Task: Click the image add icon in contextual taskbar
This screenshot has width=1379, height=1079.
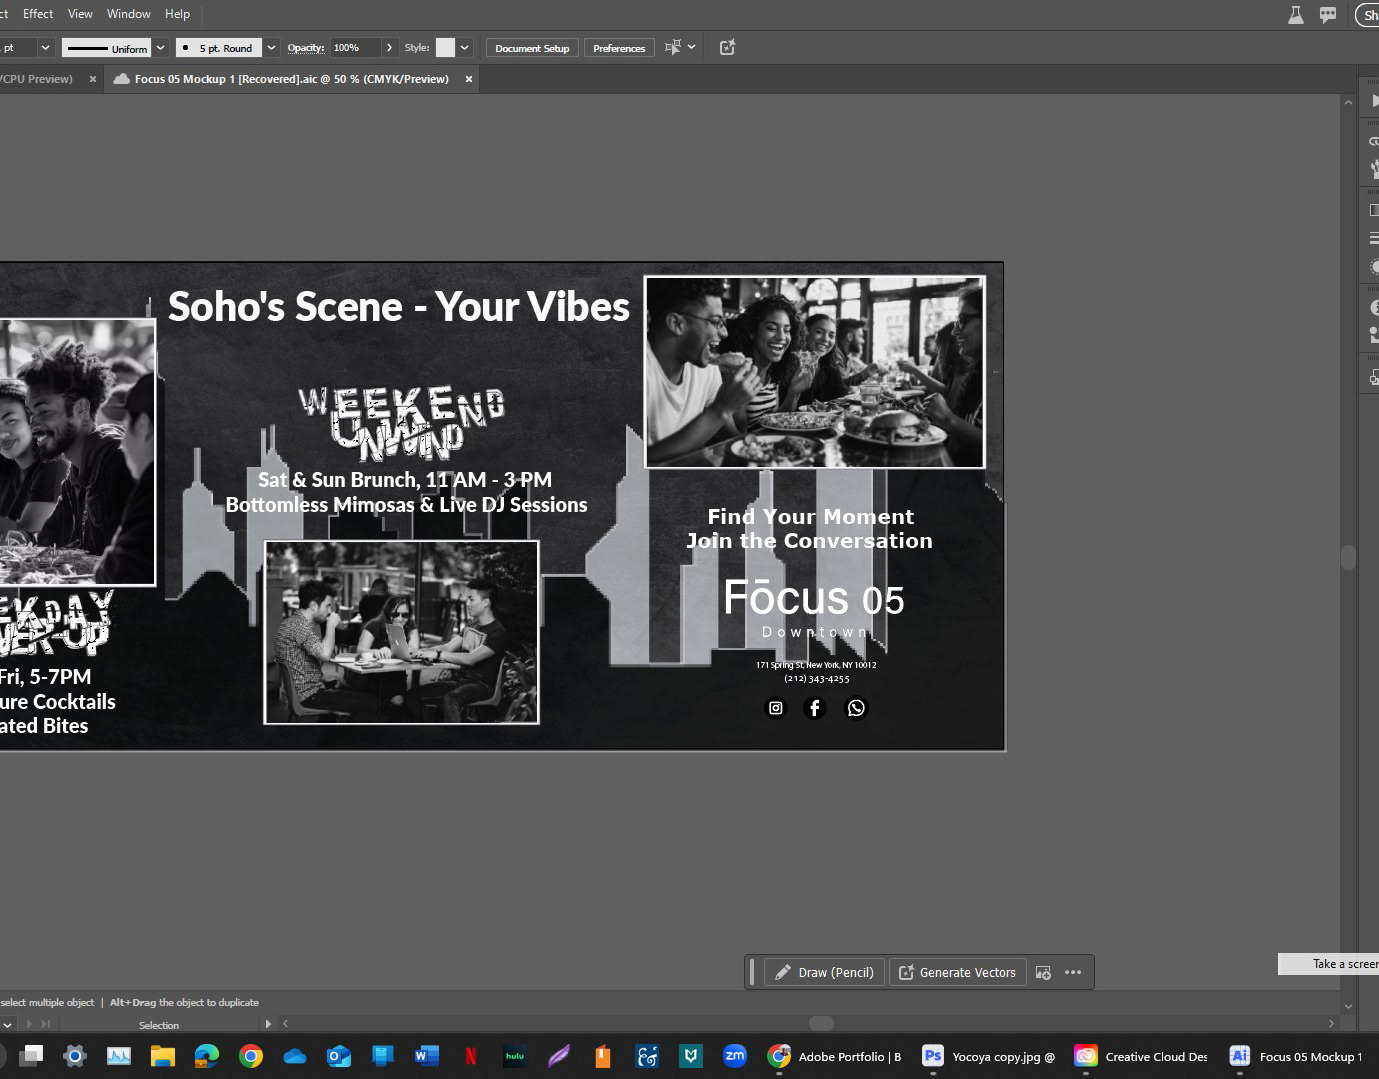Action: pos(1043,972)
